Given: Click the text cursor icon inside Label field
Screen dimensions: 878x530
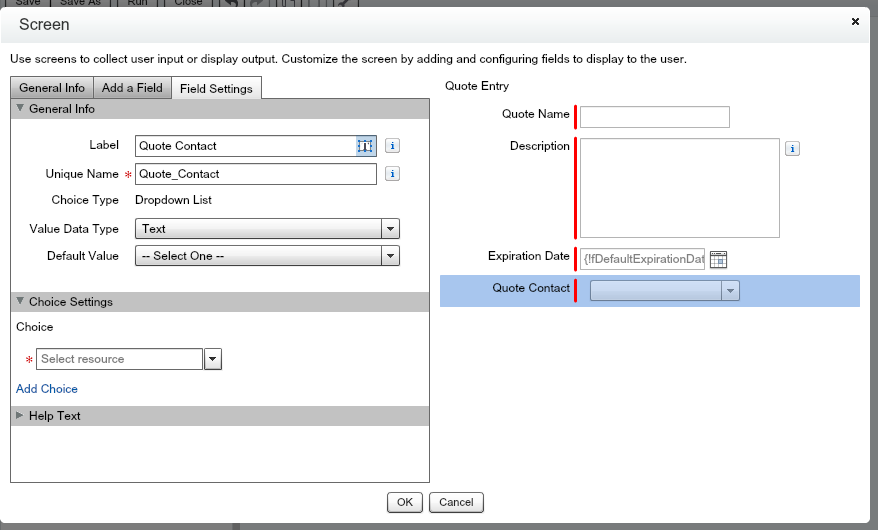Looking at the screenshot, I should pos(365,146).
